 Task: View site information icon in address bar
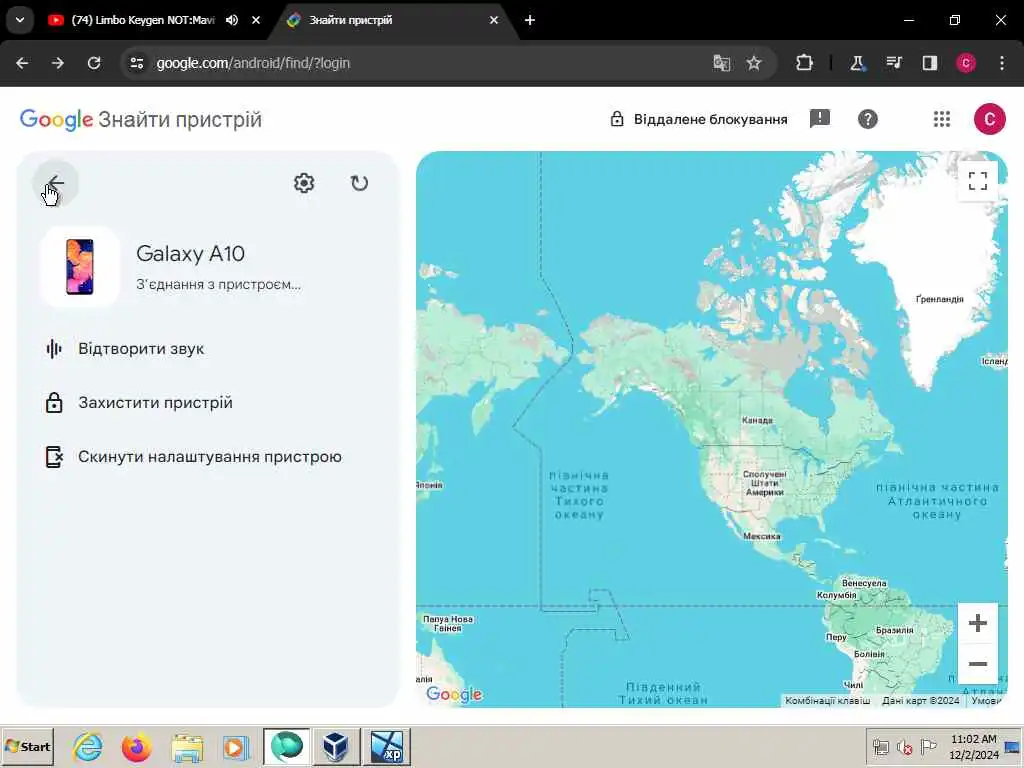(x=137, y=63)
